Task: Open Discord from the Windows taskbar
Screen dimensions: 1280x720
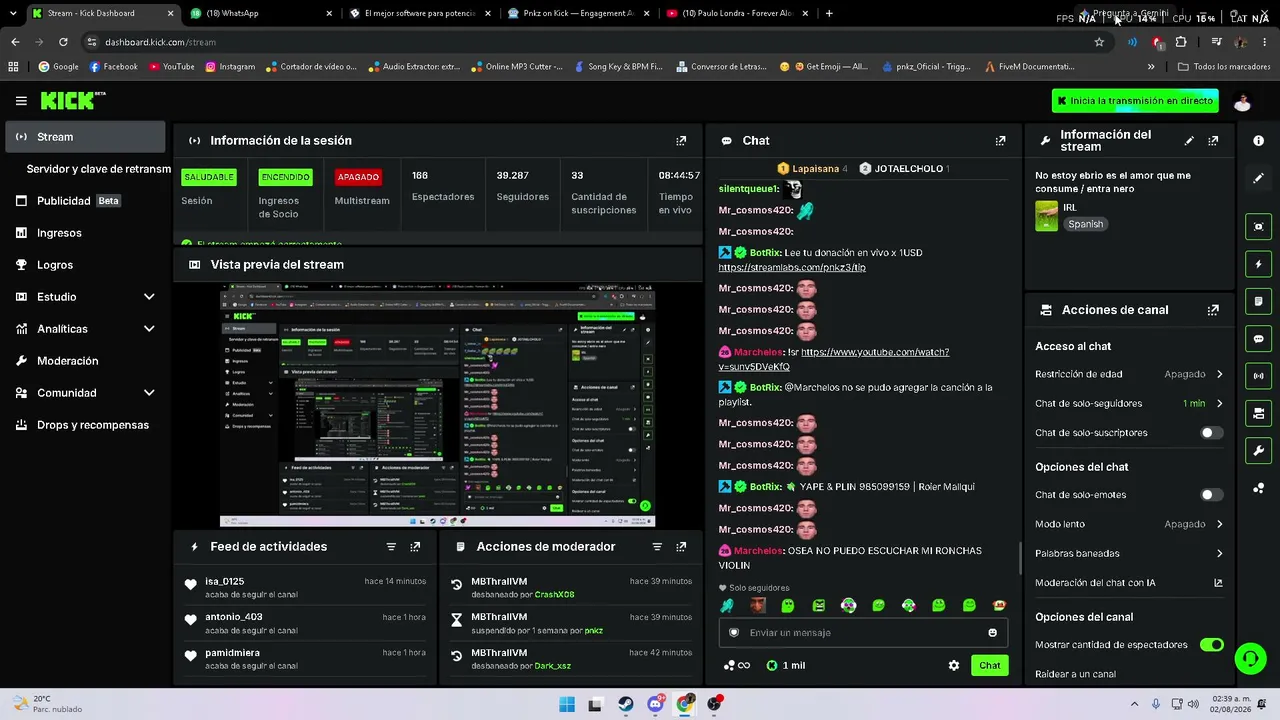Action: click(x=655, y=704)
